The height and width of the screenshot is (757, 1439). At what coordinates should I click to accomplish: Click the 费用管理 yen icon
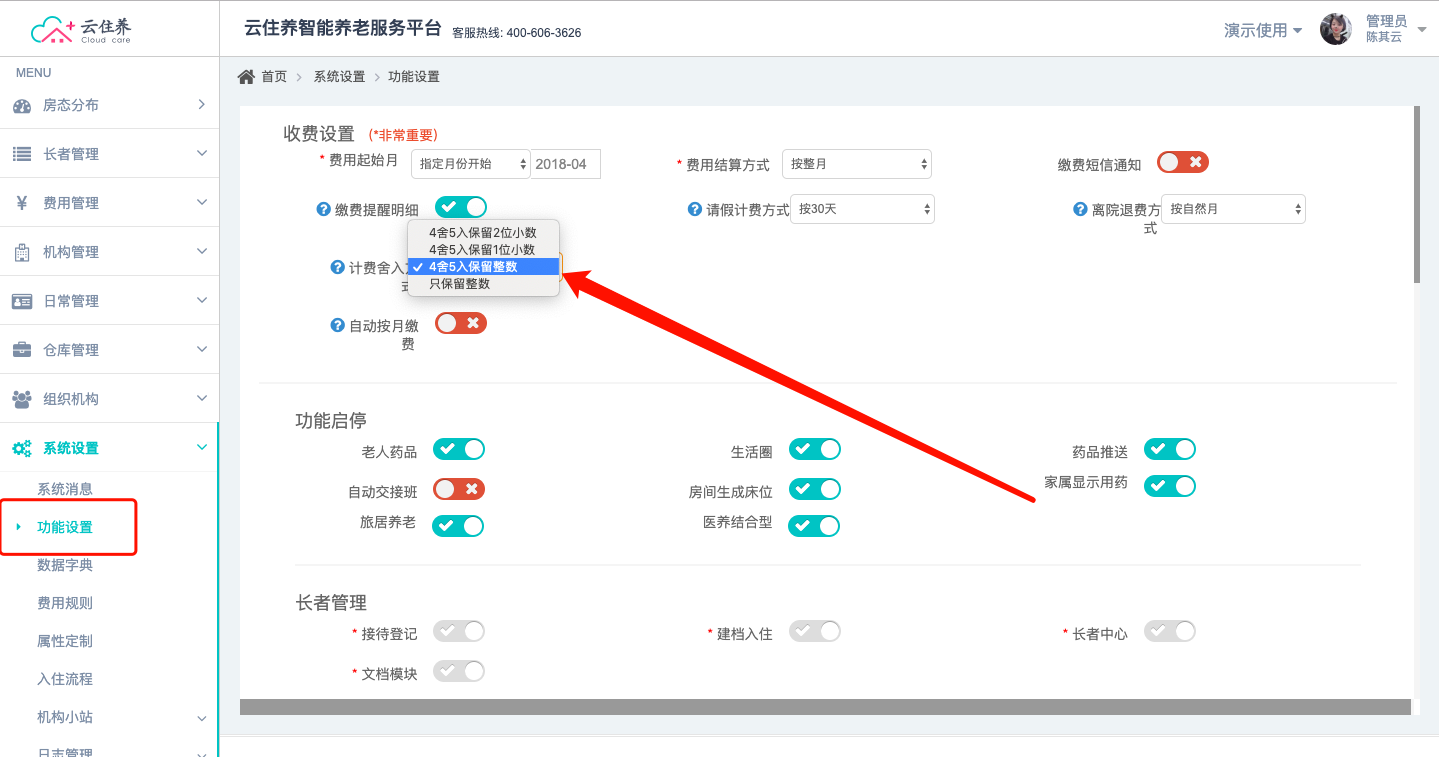21,203
